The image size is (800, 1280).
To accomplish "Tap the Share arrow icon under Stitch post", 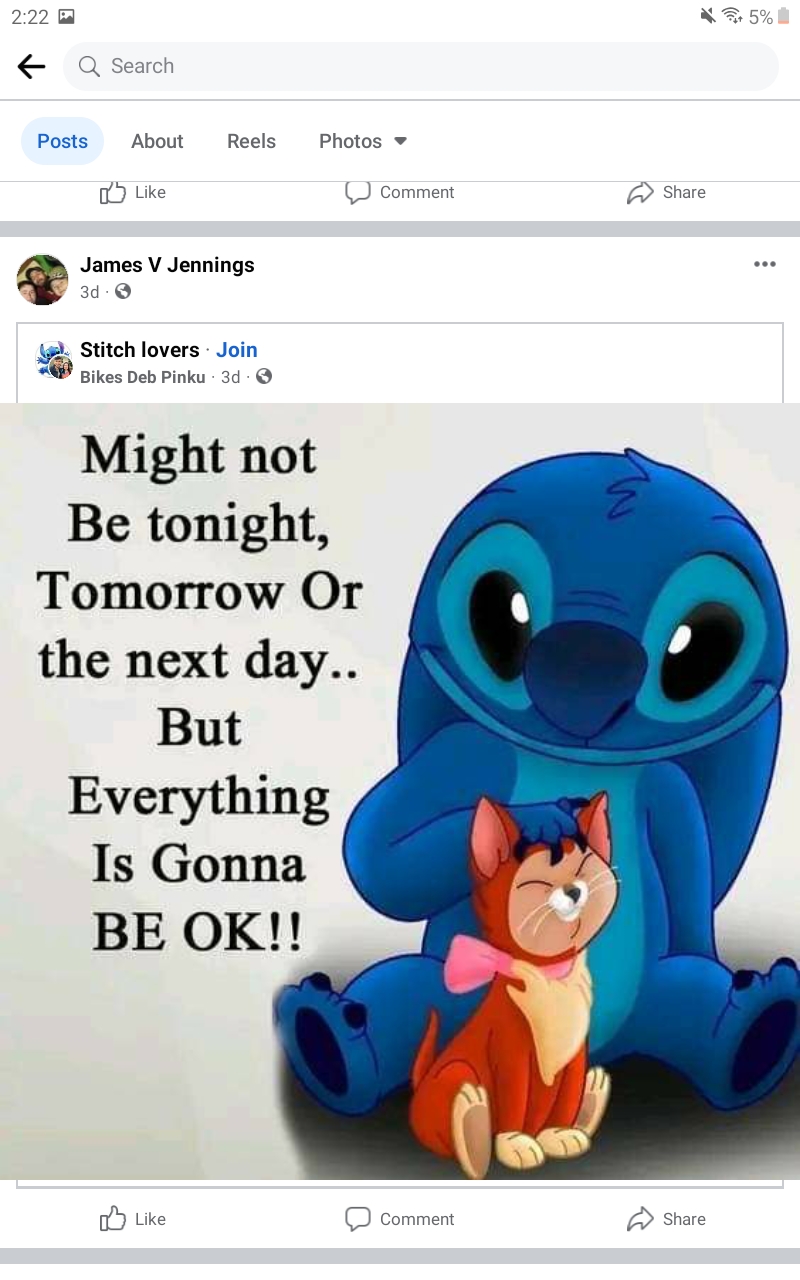I will coord(640,1219).
